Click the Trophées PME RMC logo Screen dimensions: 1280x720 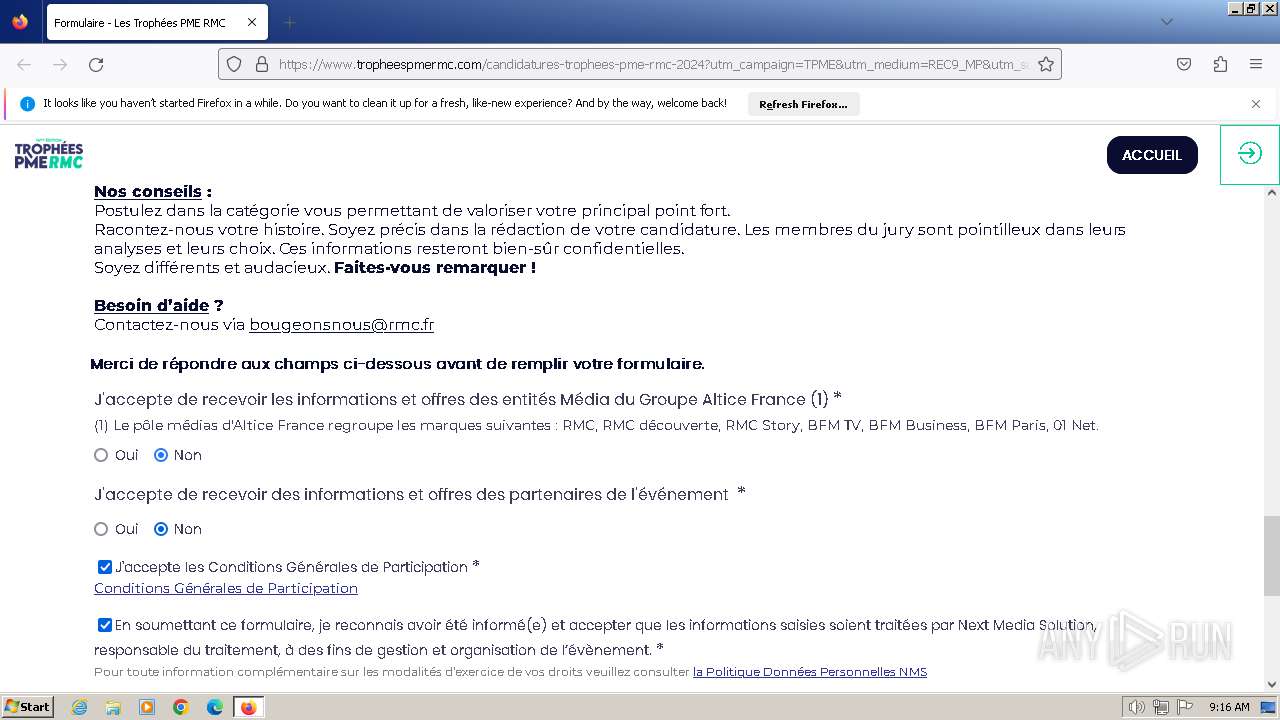(x=49, y=154)
